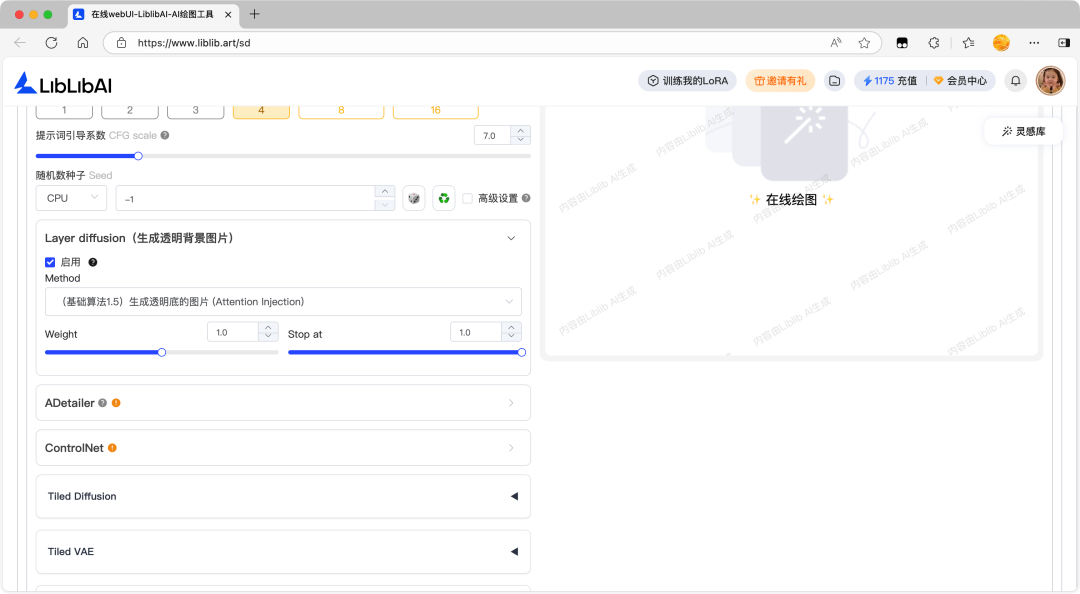This screenshot has height=594, width=1080.
Task: Select batch option 2
Action: (x=129, y=110)
